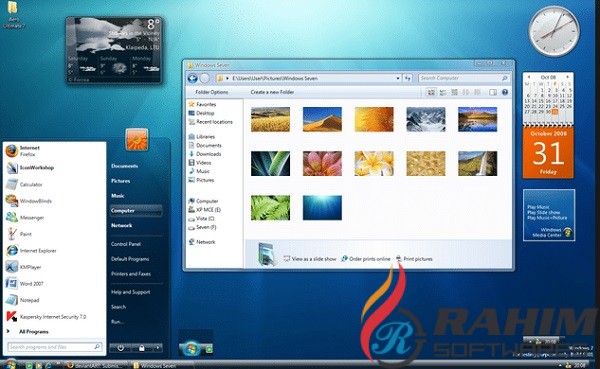Select Videos in the navigation pane
This screenshot has width=600, height=369.
click(200, 163)
